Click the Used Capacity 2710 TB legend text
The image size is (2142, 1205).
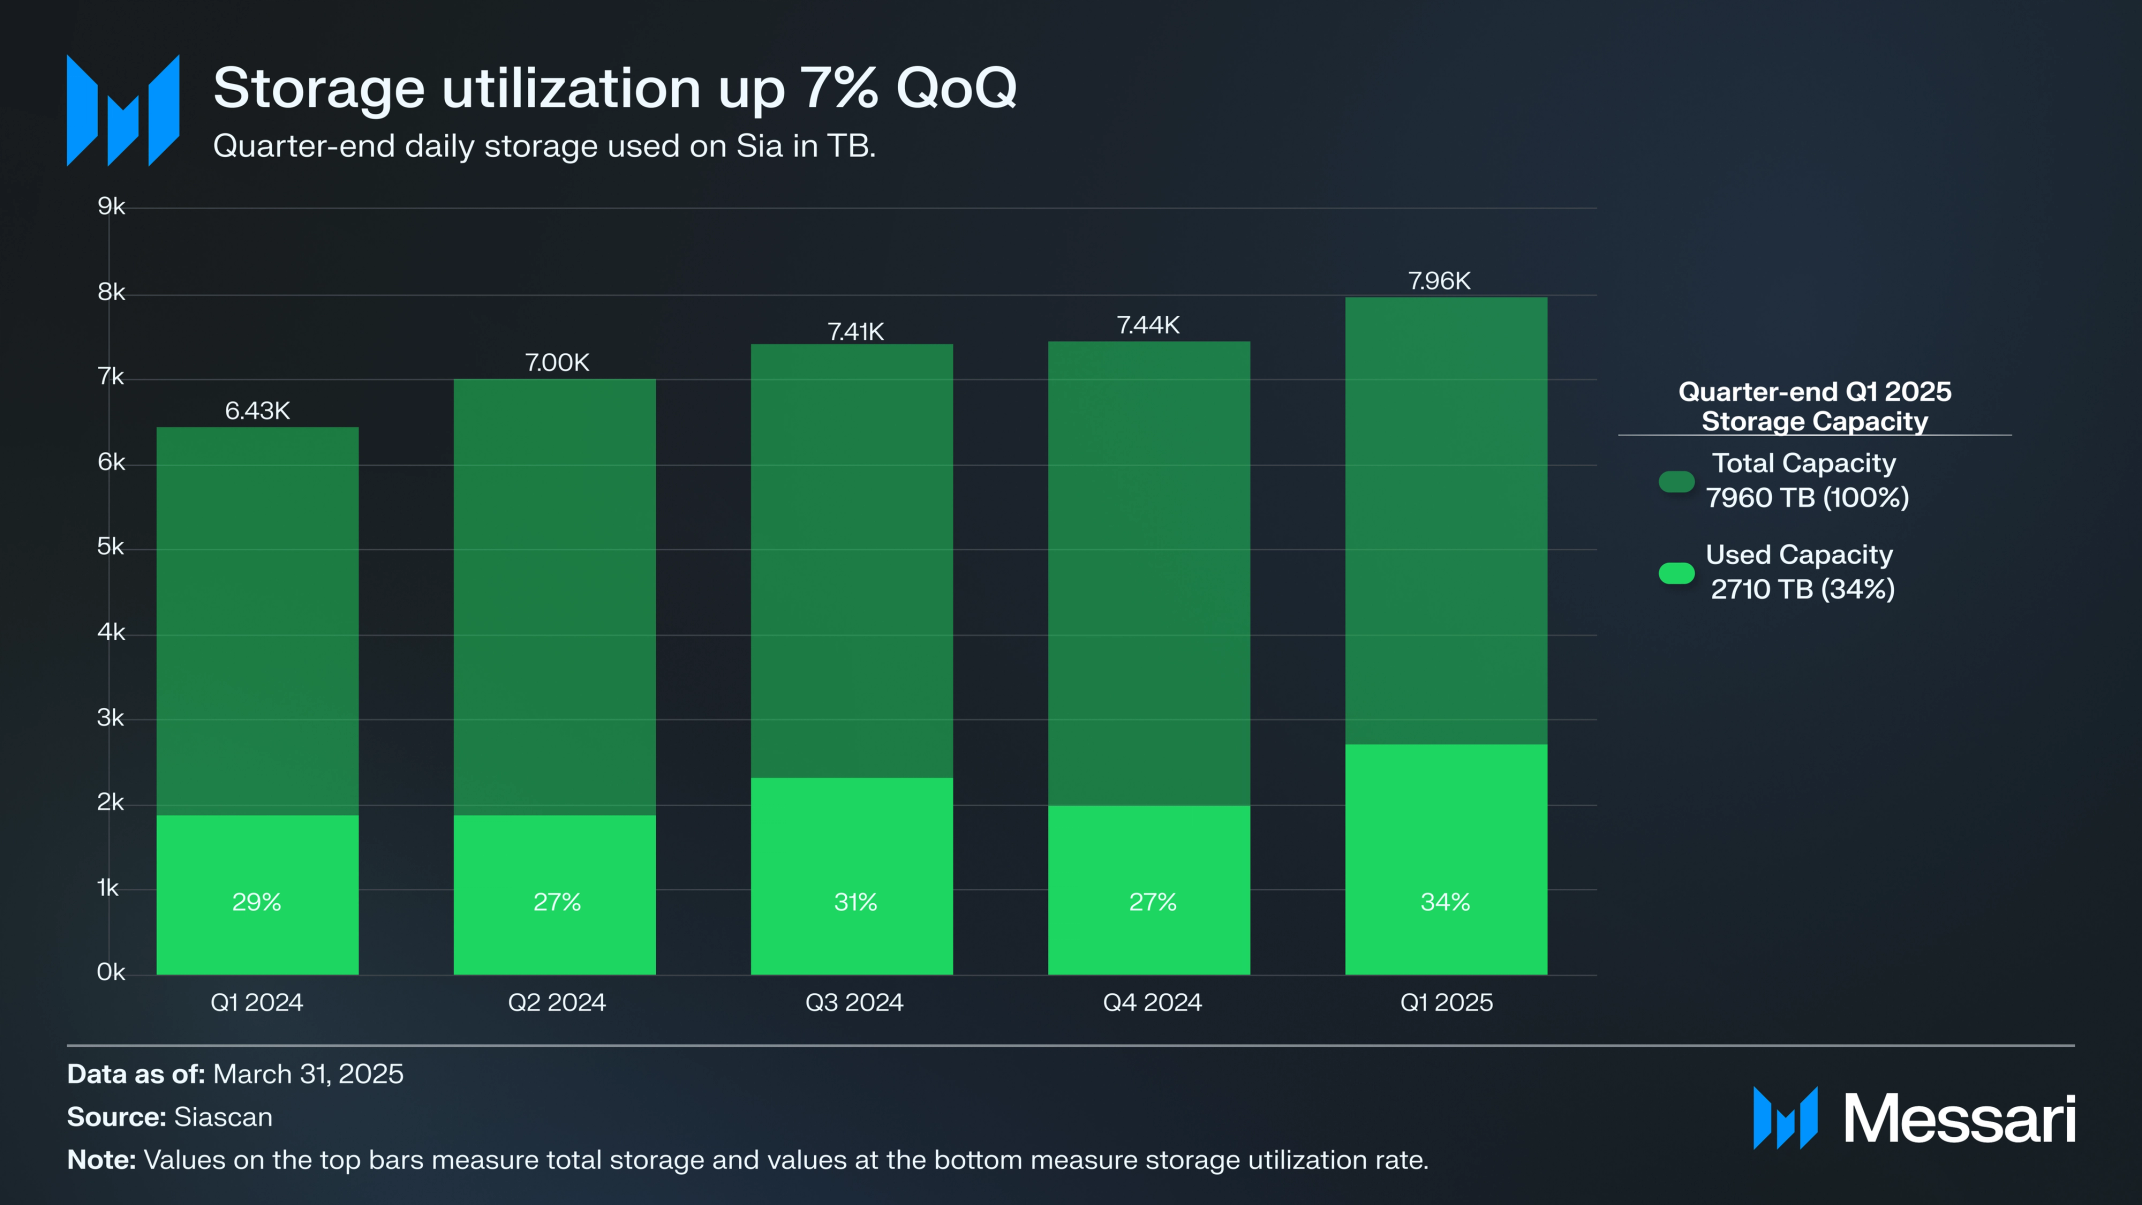(x=1800, y=571)
